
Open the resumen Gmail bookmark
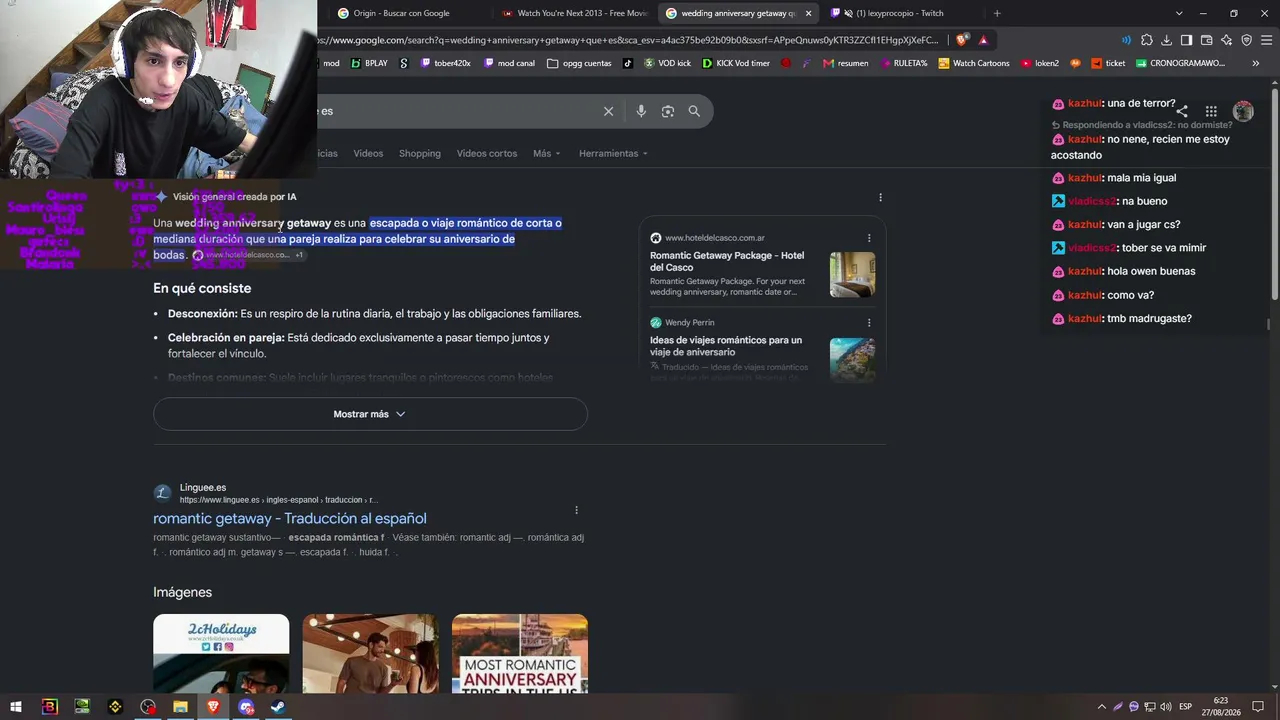(x=846, y=63)
